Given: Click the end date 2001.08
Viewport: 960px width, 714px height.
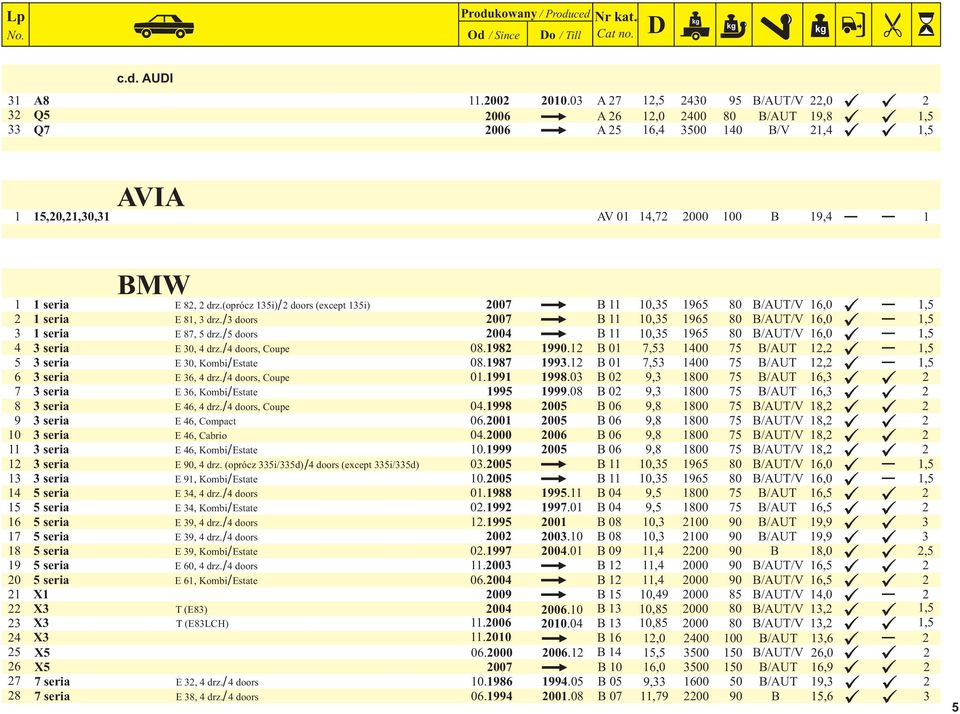Looking at the screenshot, I should 562,696.
